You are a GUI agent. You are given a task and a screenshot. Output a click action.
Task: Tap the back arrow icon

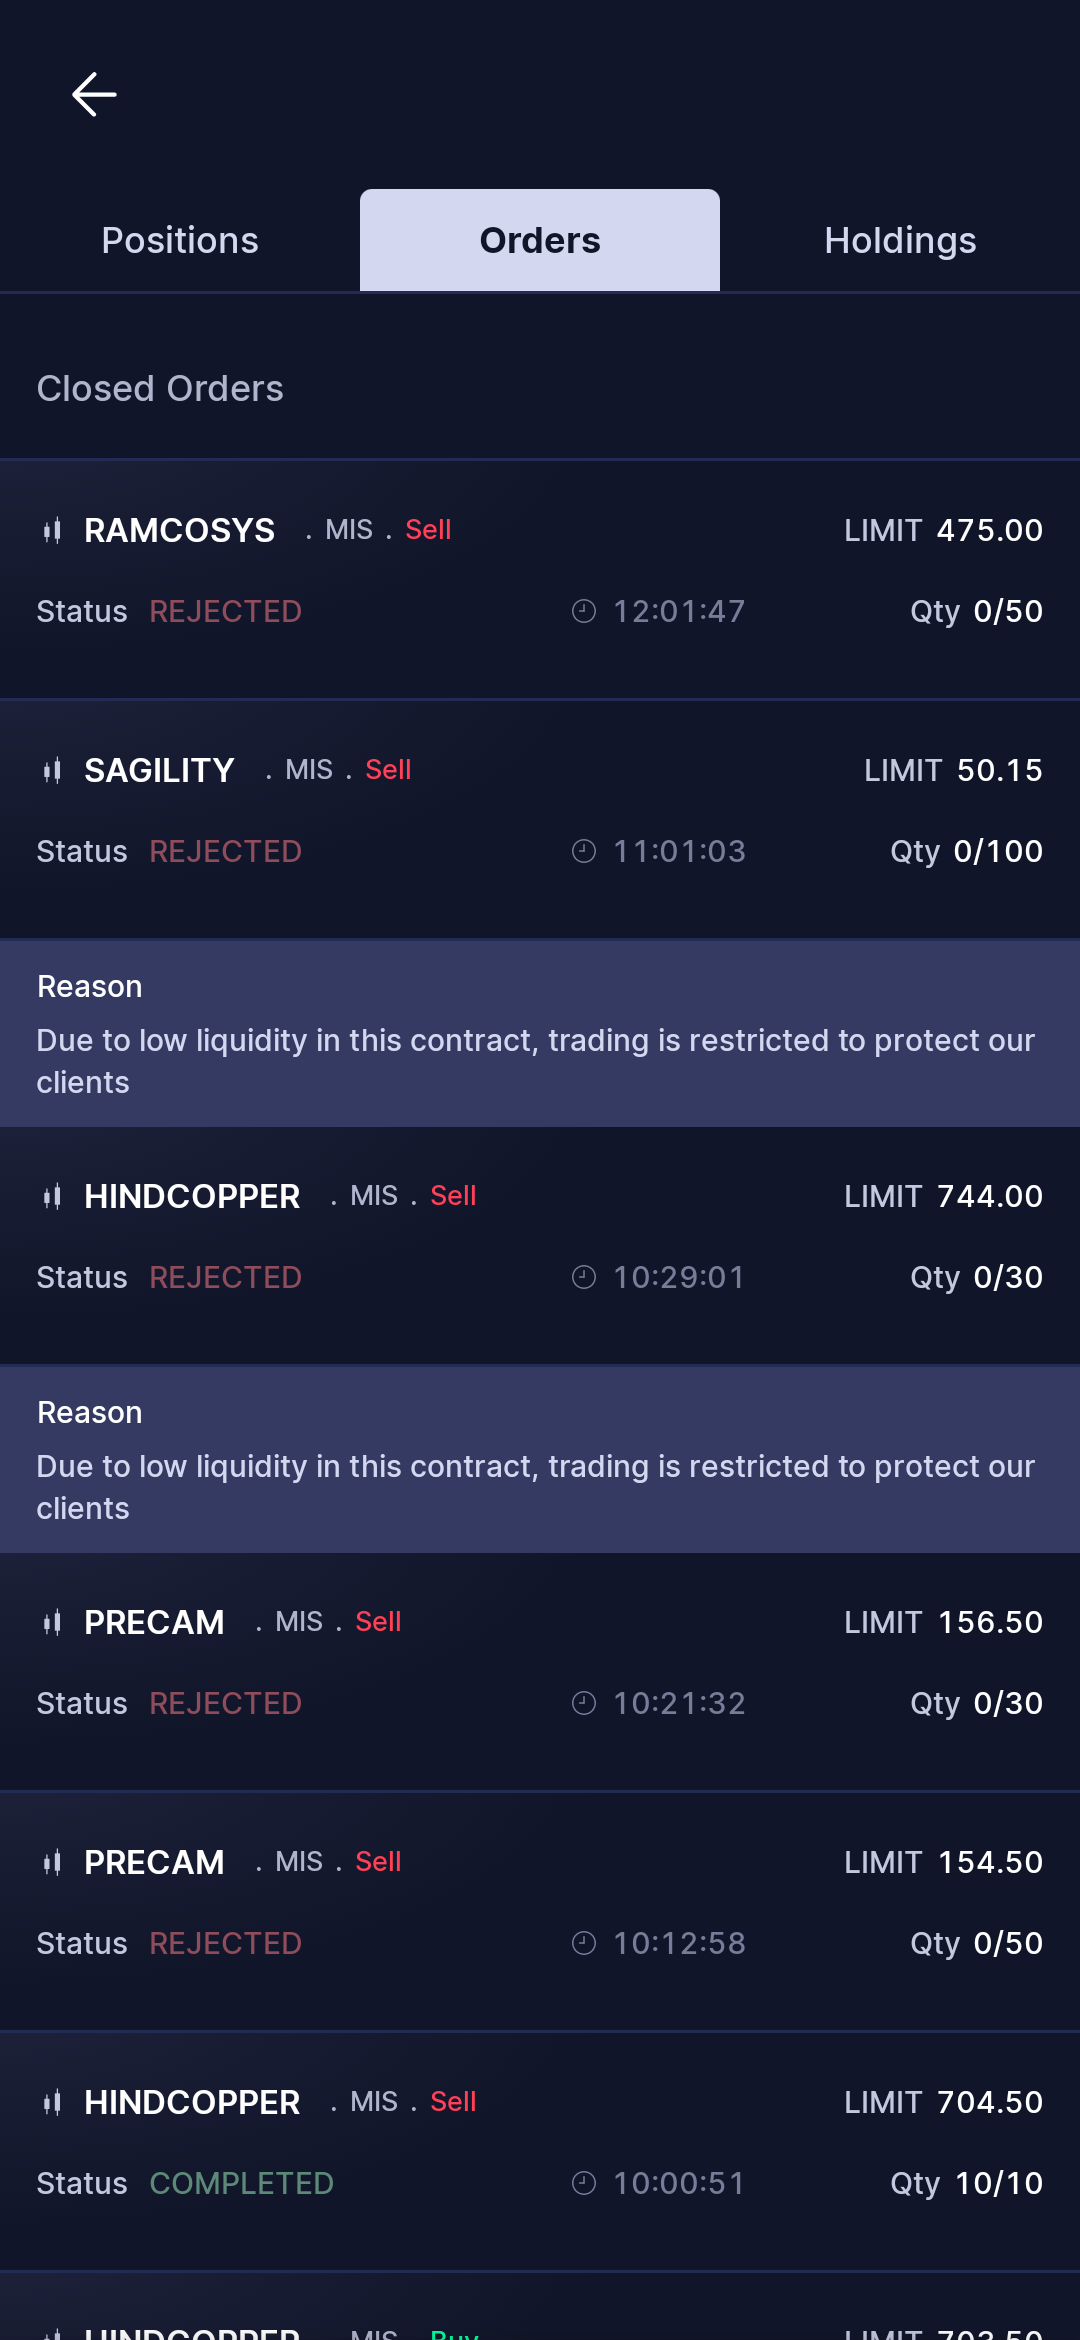[x=95, y=95]
